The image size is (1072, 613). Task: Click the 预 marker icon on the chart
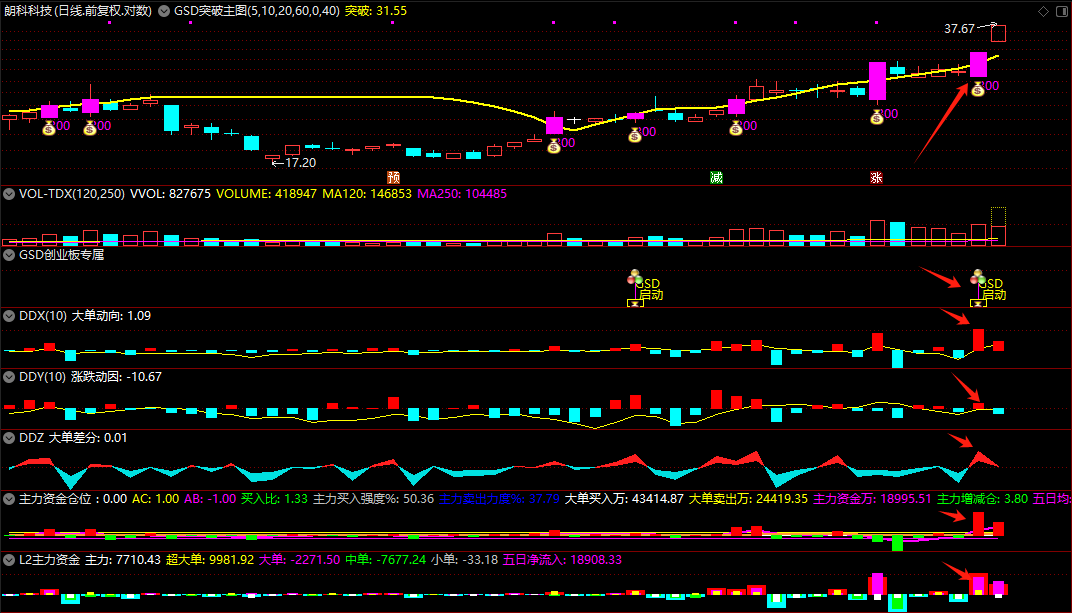click(393, 178)
